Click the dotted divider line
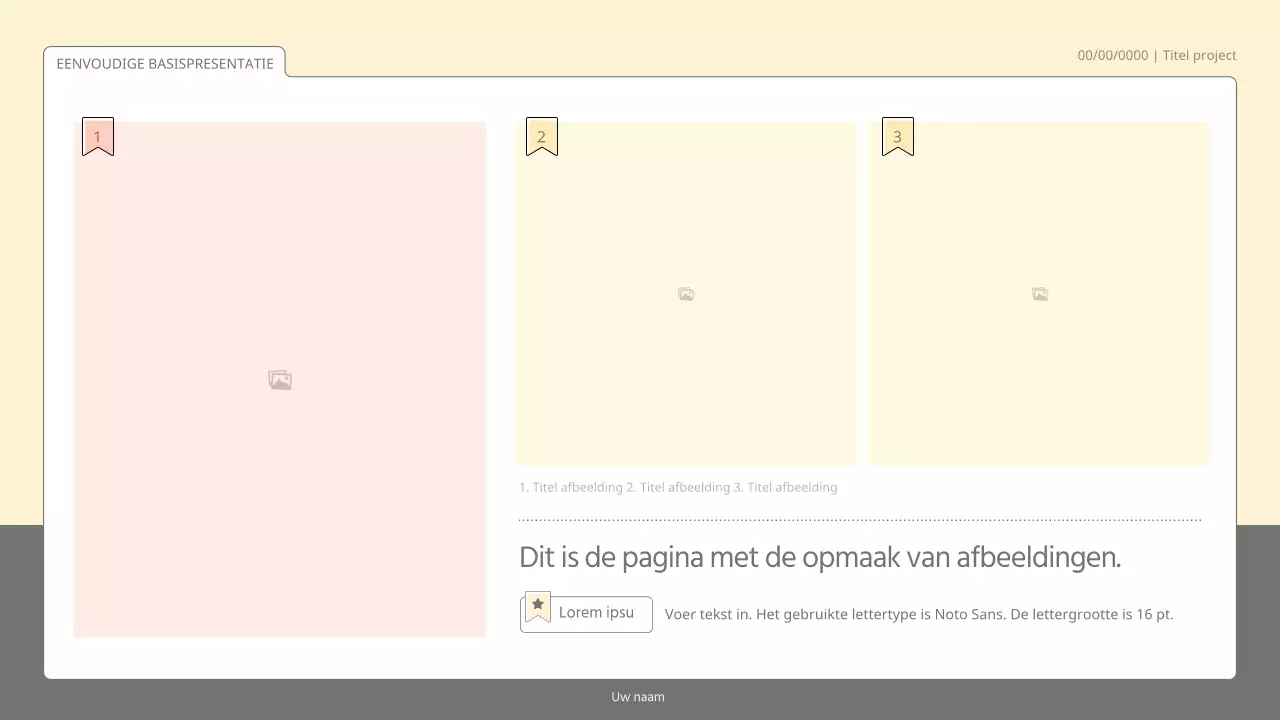This screenshot has height=720, width=1280. click(859, 517)
